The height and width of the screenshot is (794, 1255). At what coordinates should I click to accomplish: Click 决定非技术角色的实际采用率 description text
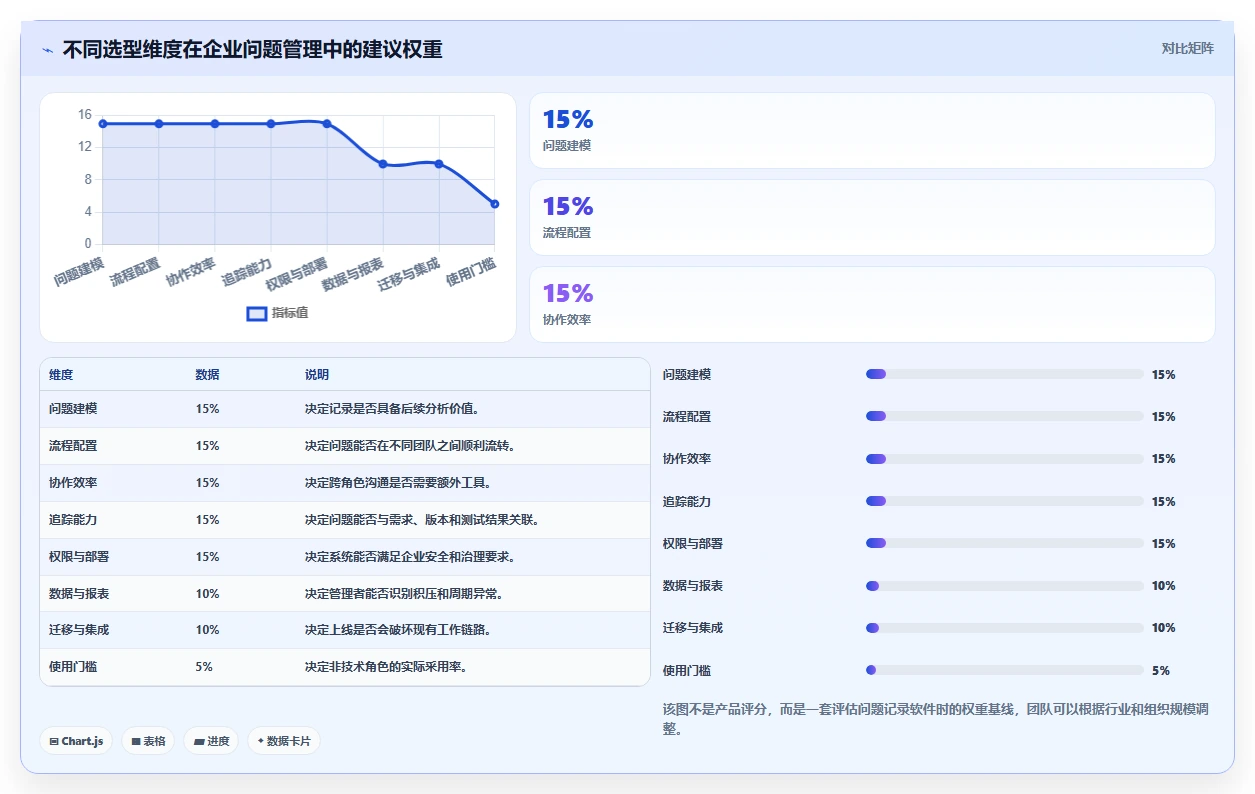[387, 667]
